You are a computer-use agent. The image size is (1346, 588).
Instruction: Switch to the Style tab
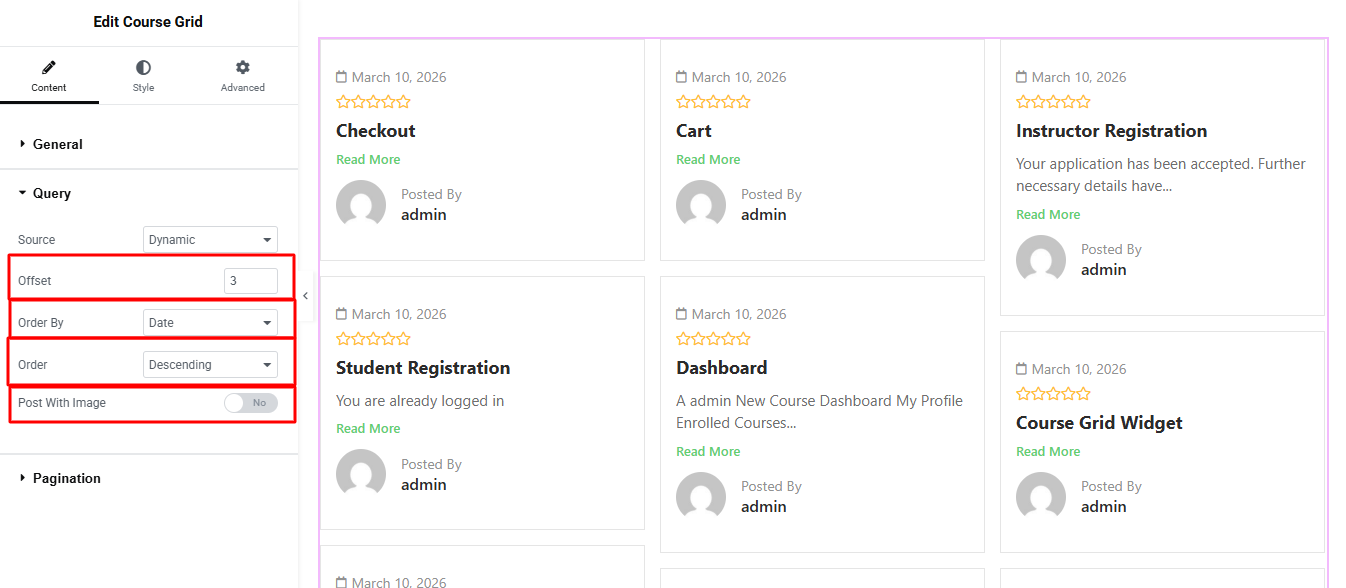pos(143,76)
